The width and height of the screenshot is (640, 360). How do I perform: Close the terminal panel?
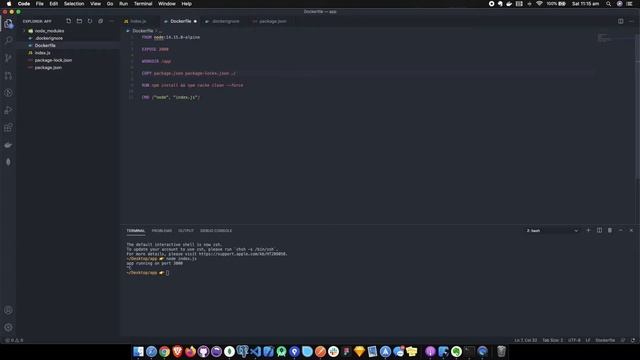coord(631,231)
